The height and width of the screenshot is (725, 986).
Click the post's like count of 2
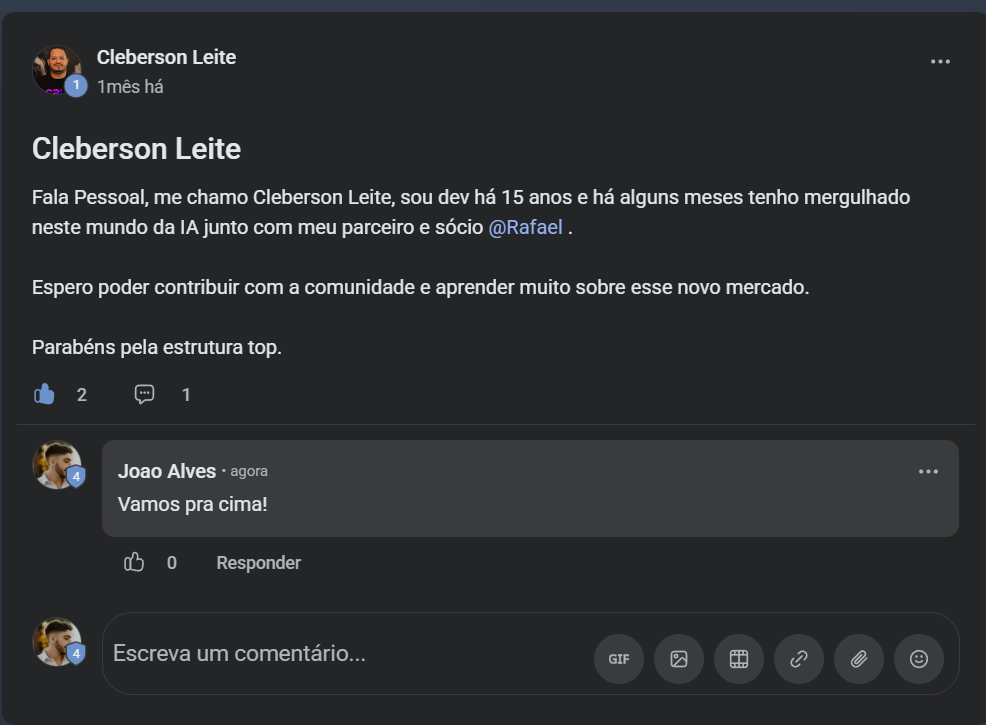[x=82, y=395]
